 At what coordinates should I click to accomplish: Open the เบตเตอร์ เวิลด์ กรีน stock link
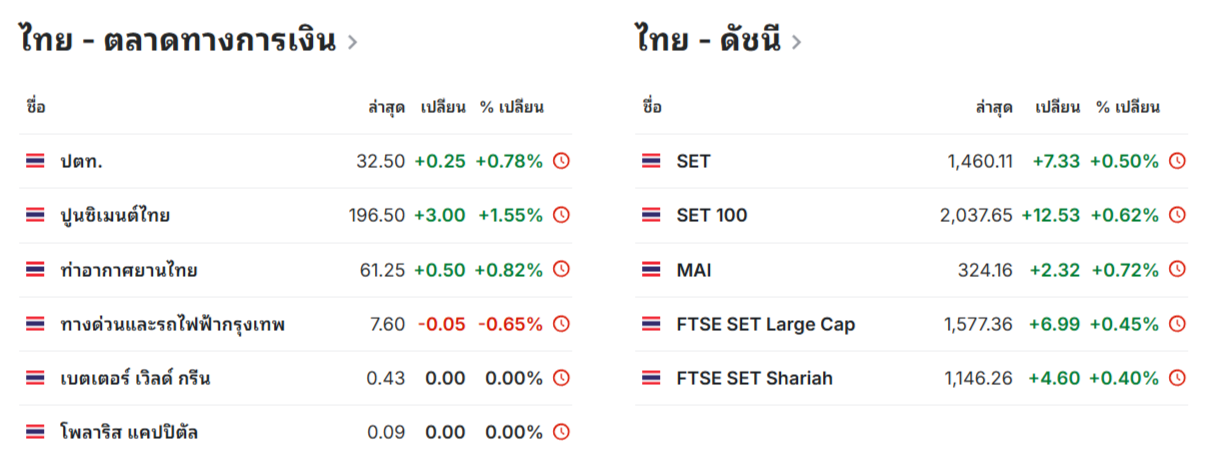coord(135,378)
